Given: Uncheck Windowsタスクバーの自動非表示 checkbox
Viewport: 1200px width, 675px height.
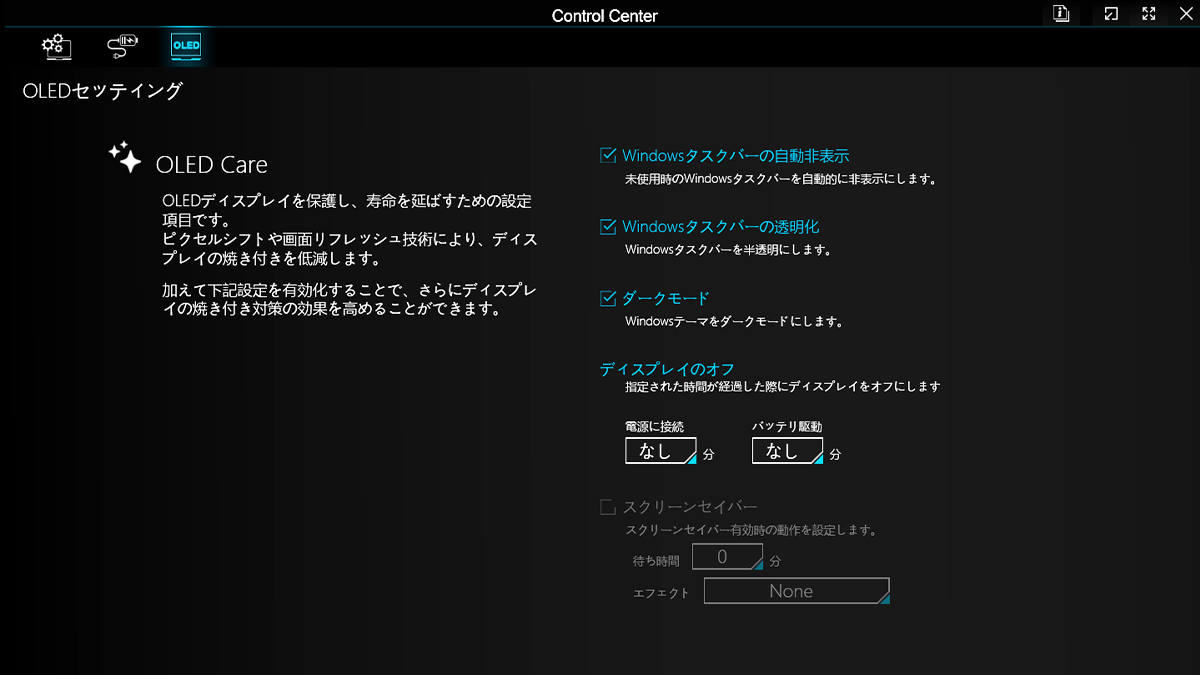Looking at the screenshot, I should (x=608, y=156).
